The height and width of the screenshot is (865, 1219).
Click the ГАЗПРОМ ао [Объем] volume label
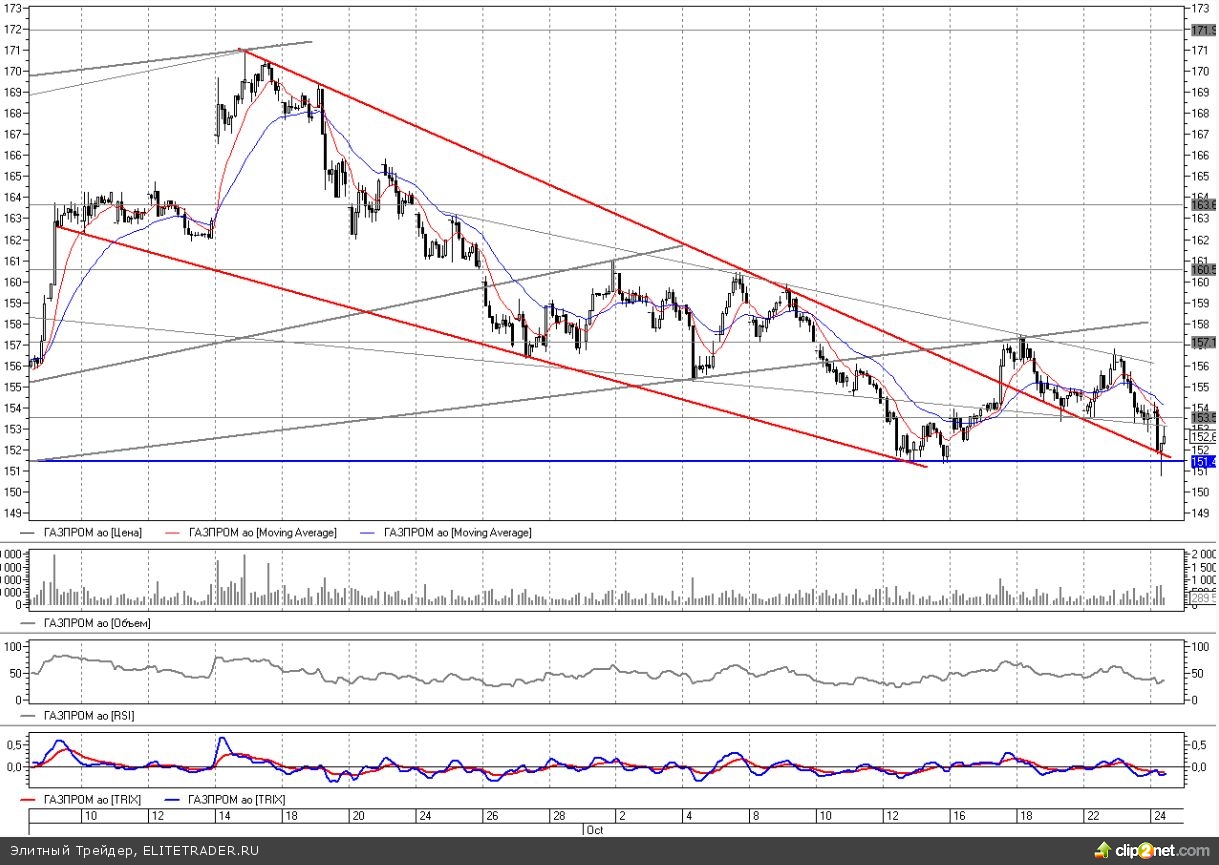click(x=97, y=622)
